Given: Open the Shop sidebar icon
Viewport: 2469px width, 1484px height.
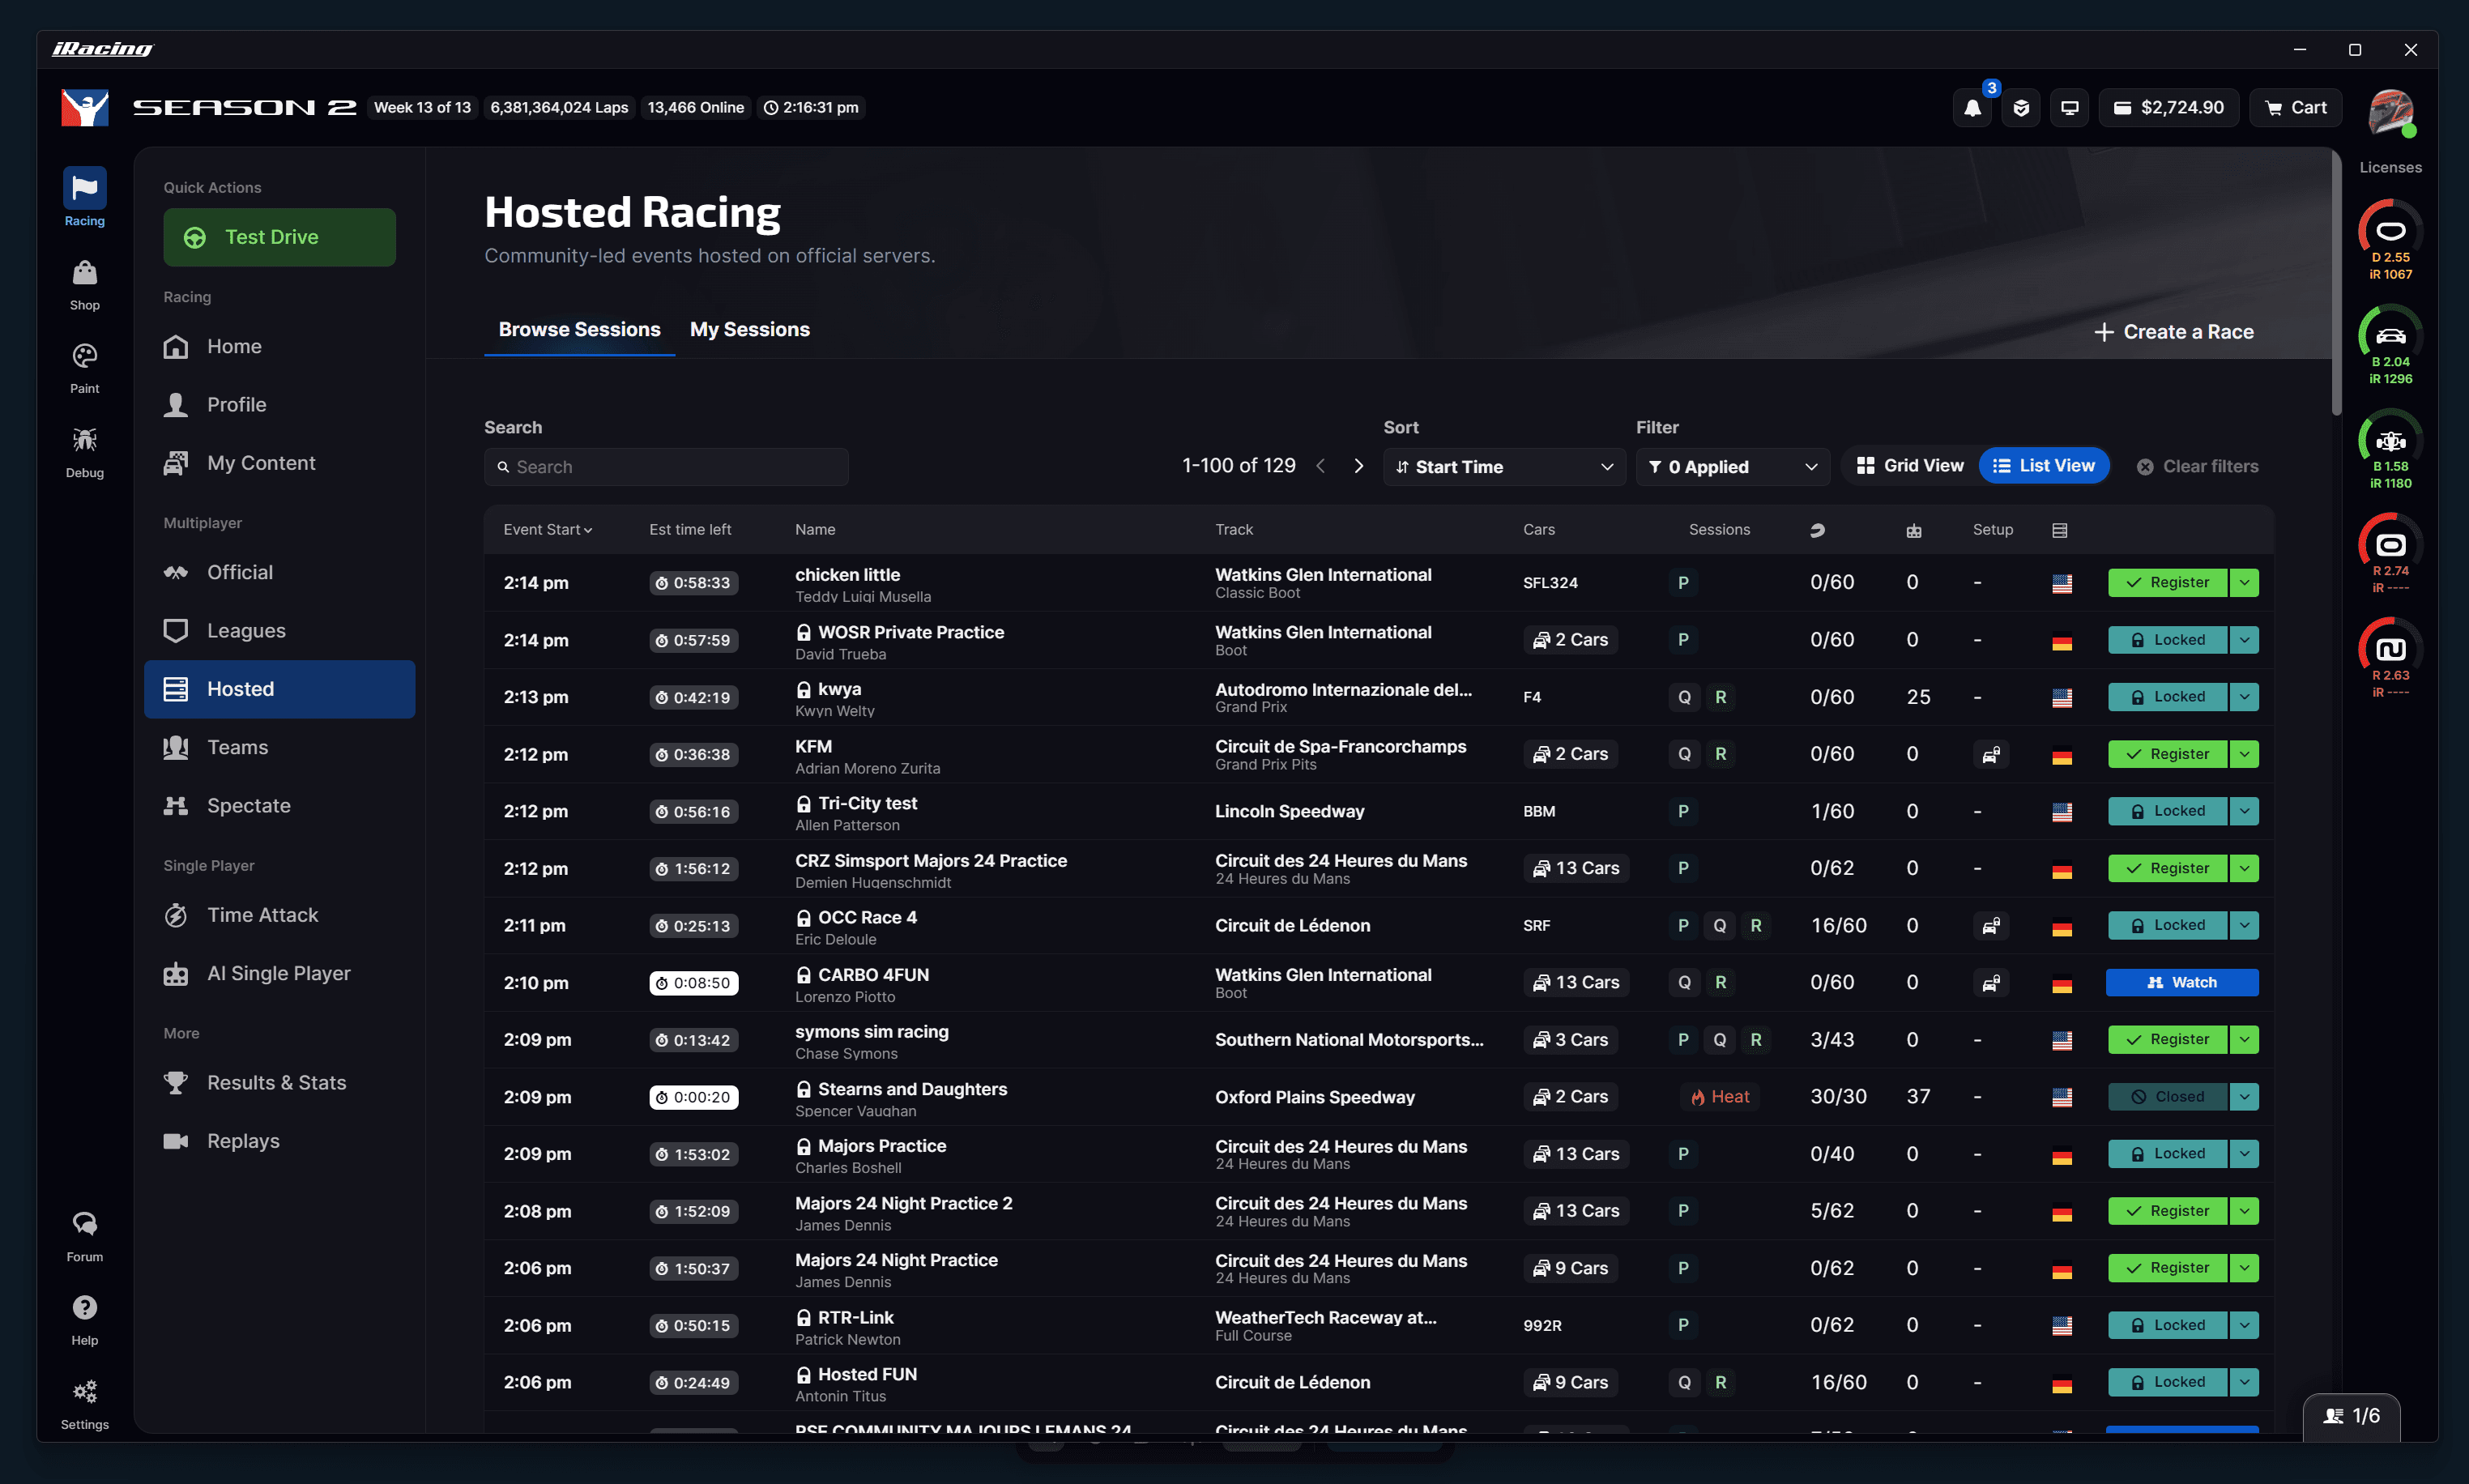Looking at the screenshot, I should [x=85, y=286].
